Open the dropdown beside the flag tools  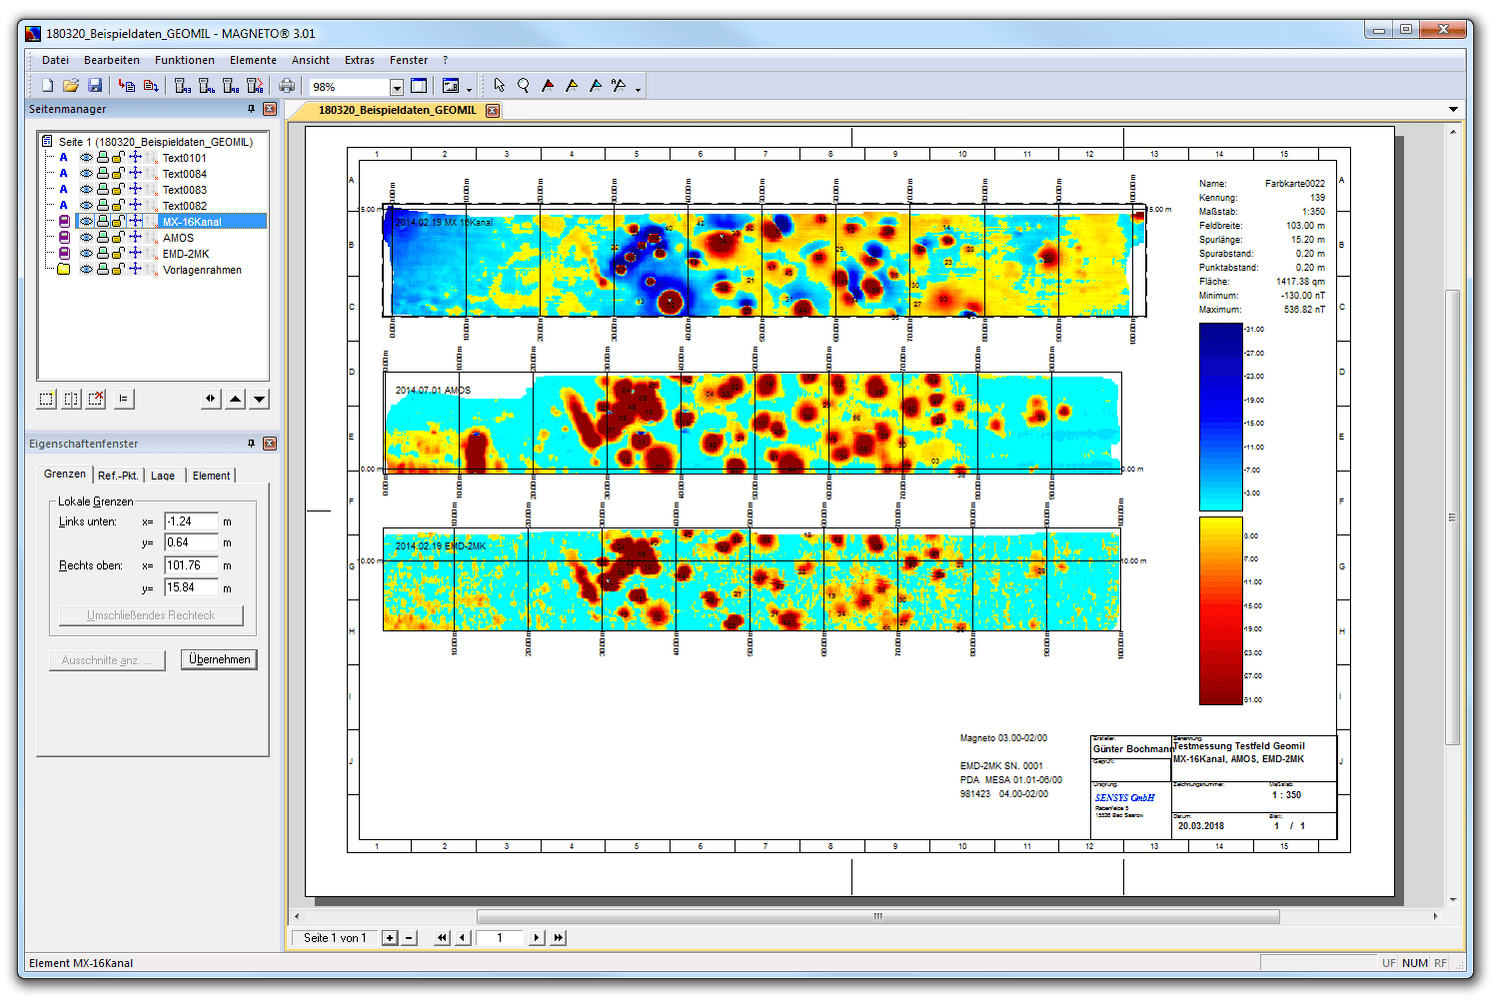[x=637, y=90]
